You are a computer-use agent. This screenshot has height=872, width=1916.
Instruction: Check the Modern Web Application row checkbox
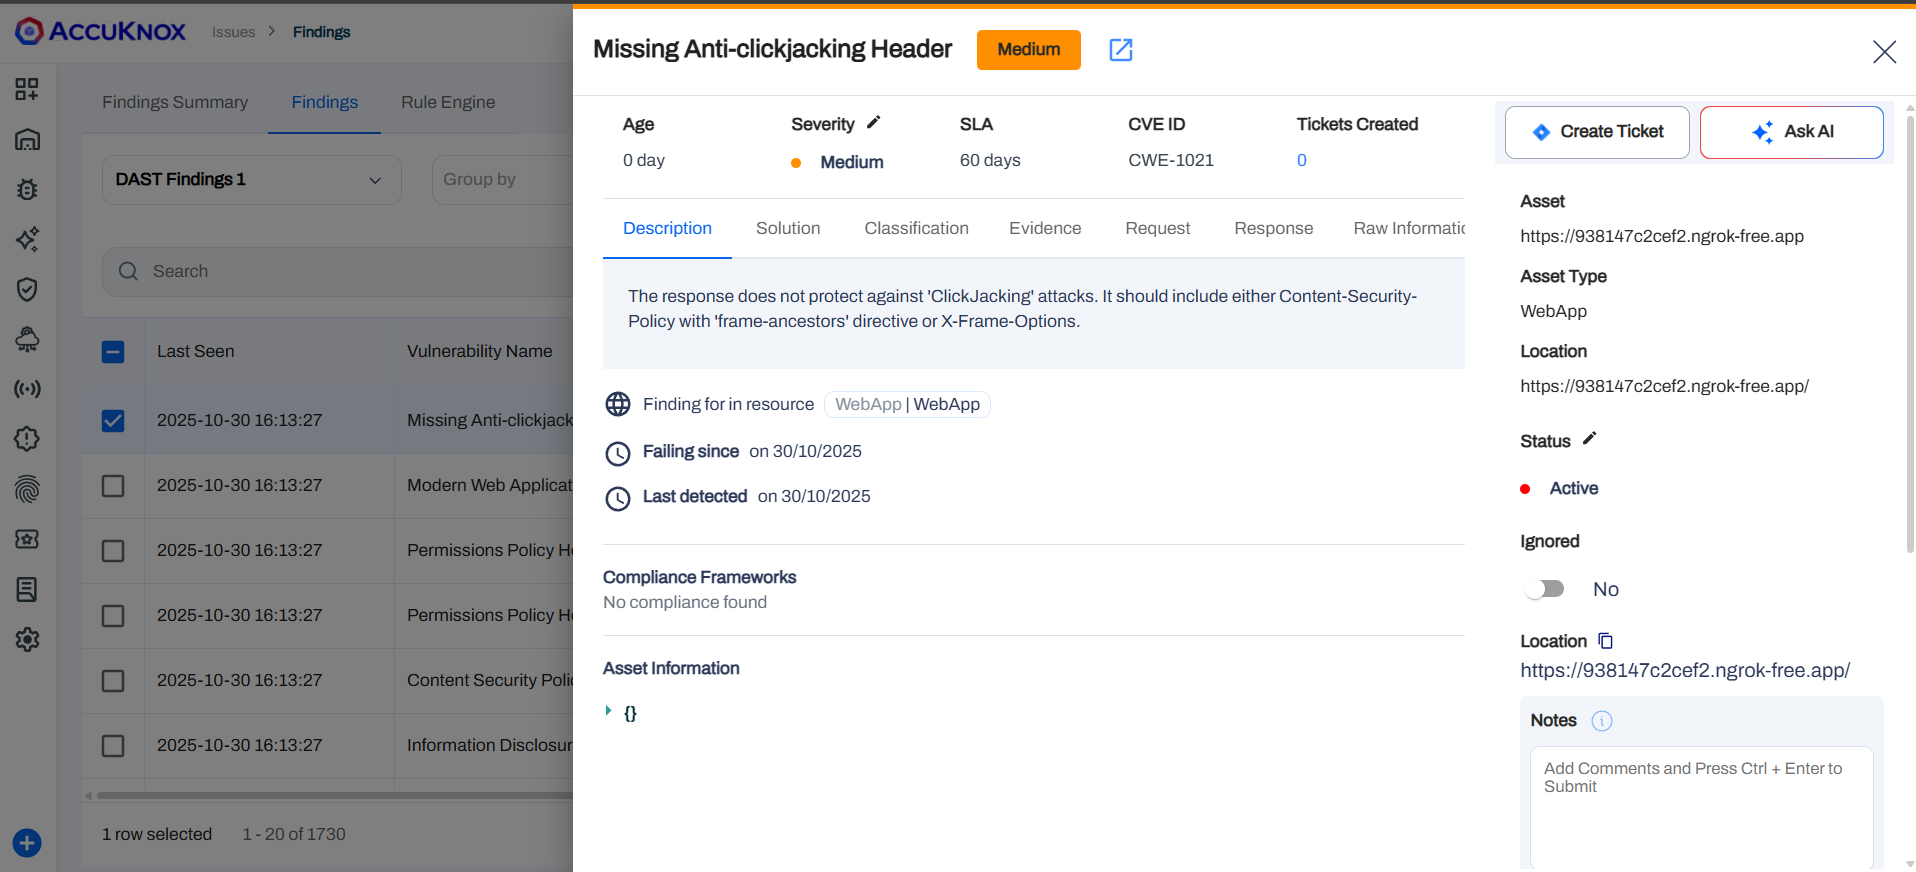tap(113, 486)
